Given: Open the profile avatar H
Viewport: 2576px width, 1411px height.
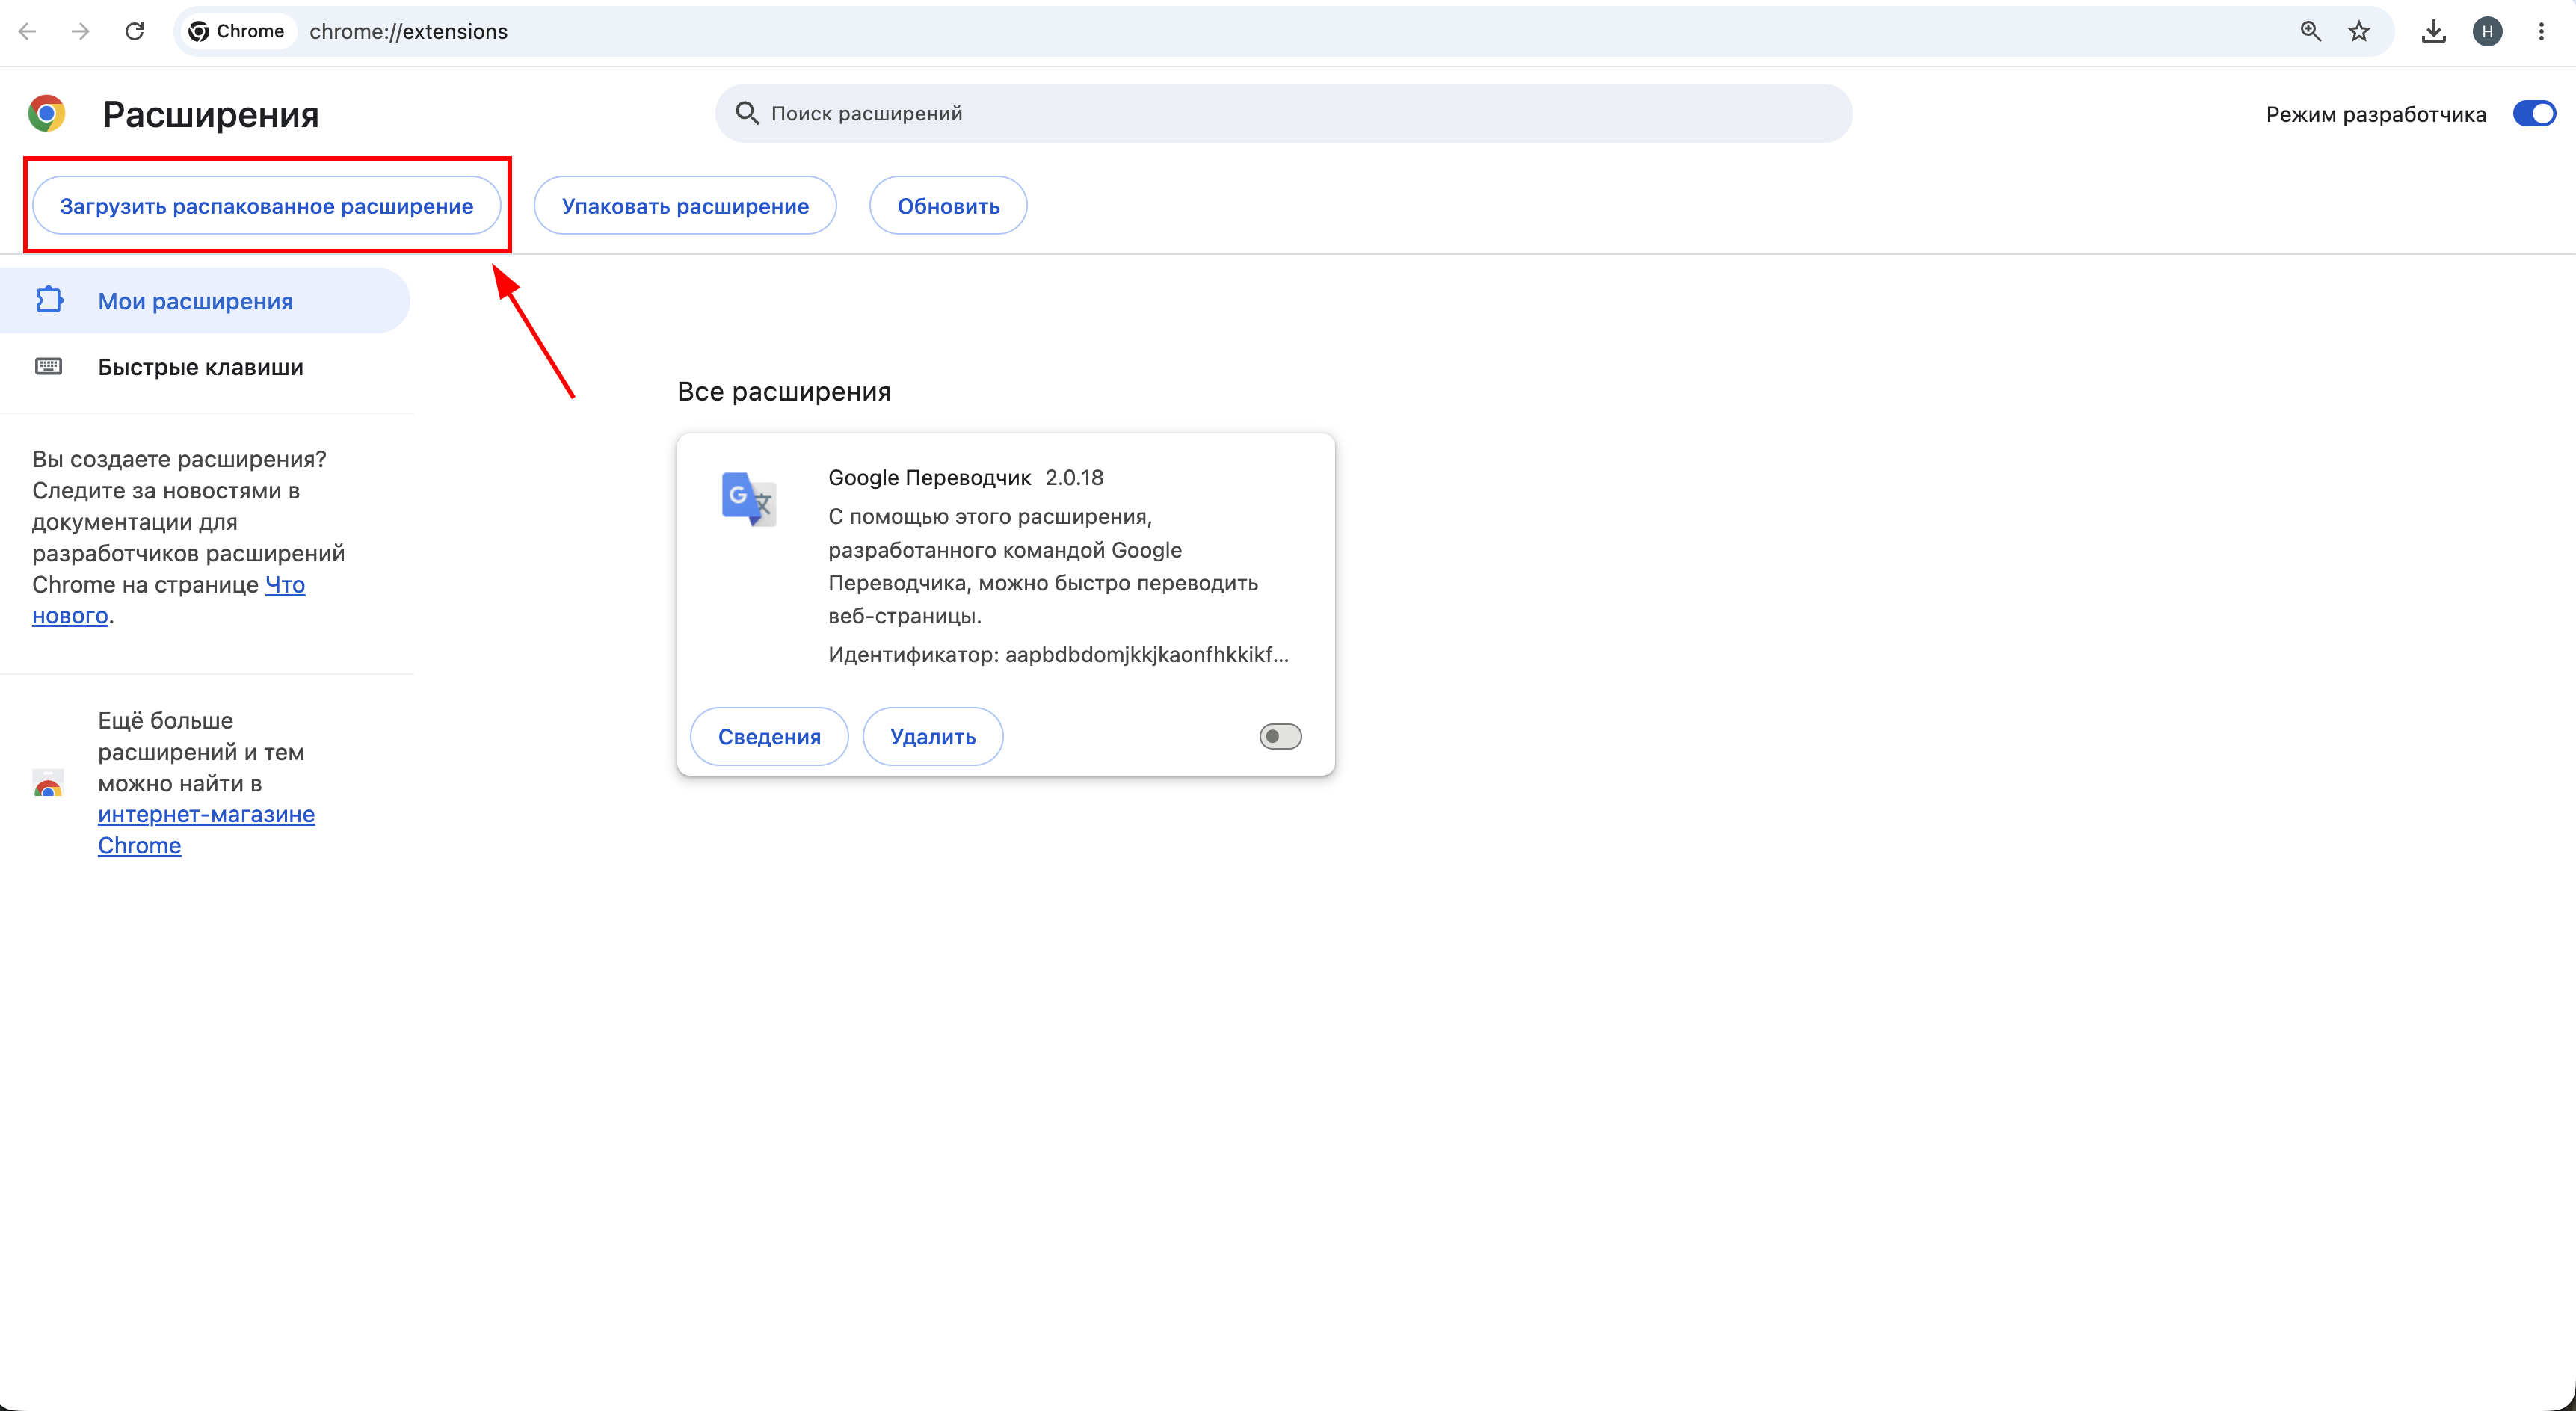Looking at the screenshot, I should pyautogui.click(x=2487, y=31).
